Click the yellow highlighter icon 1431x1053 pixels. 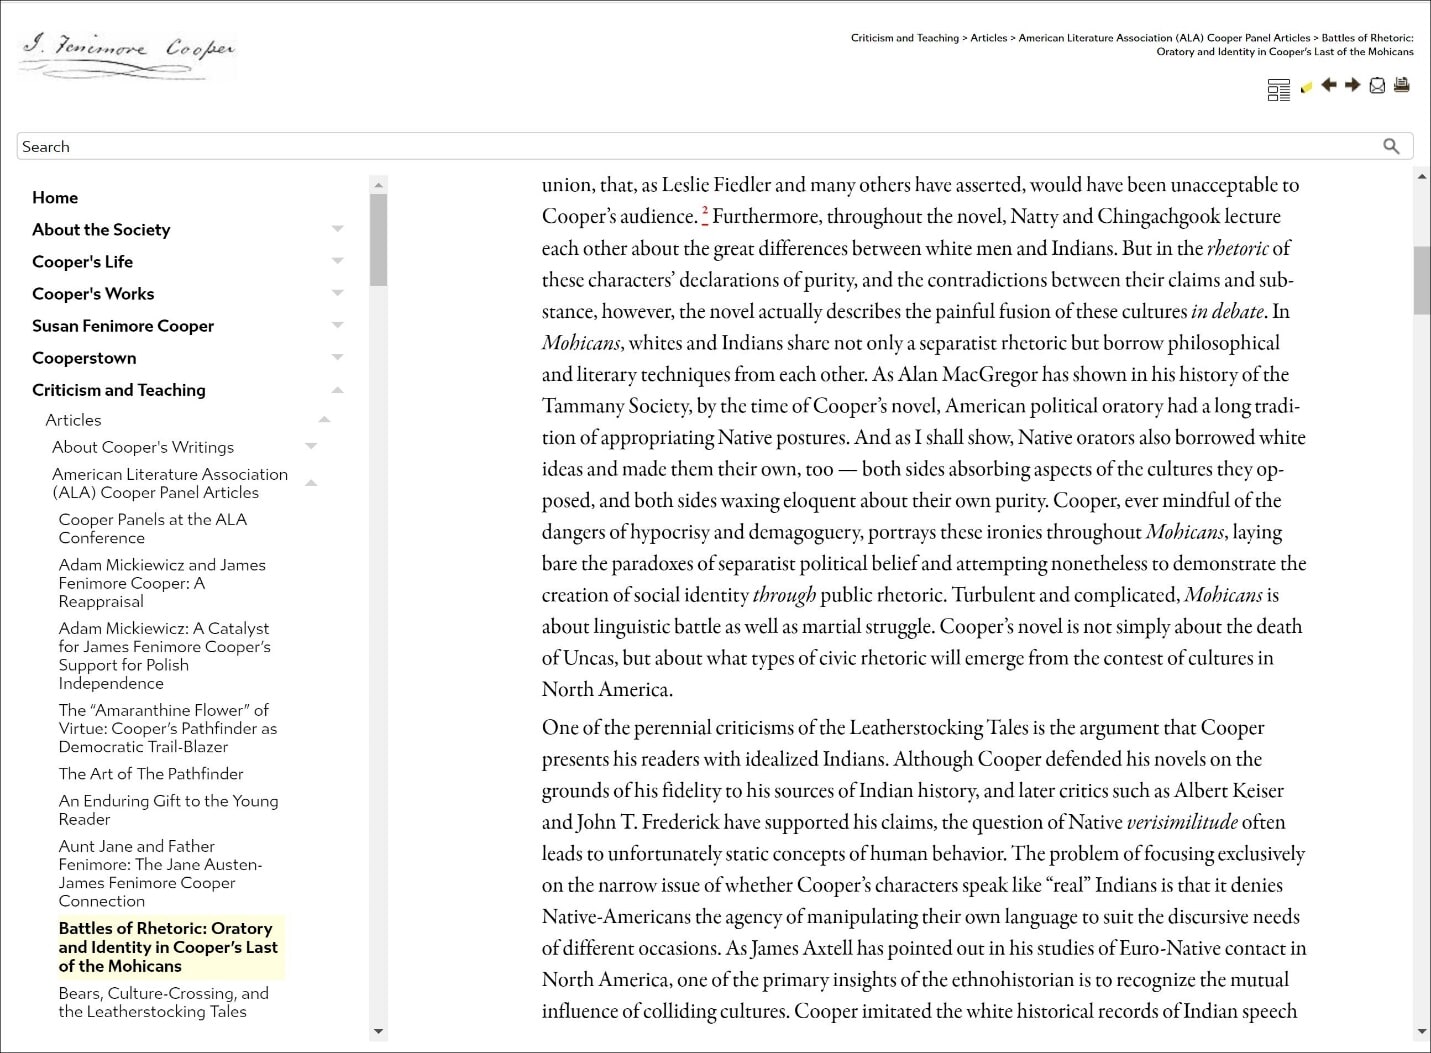1306,88
